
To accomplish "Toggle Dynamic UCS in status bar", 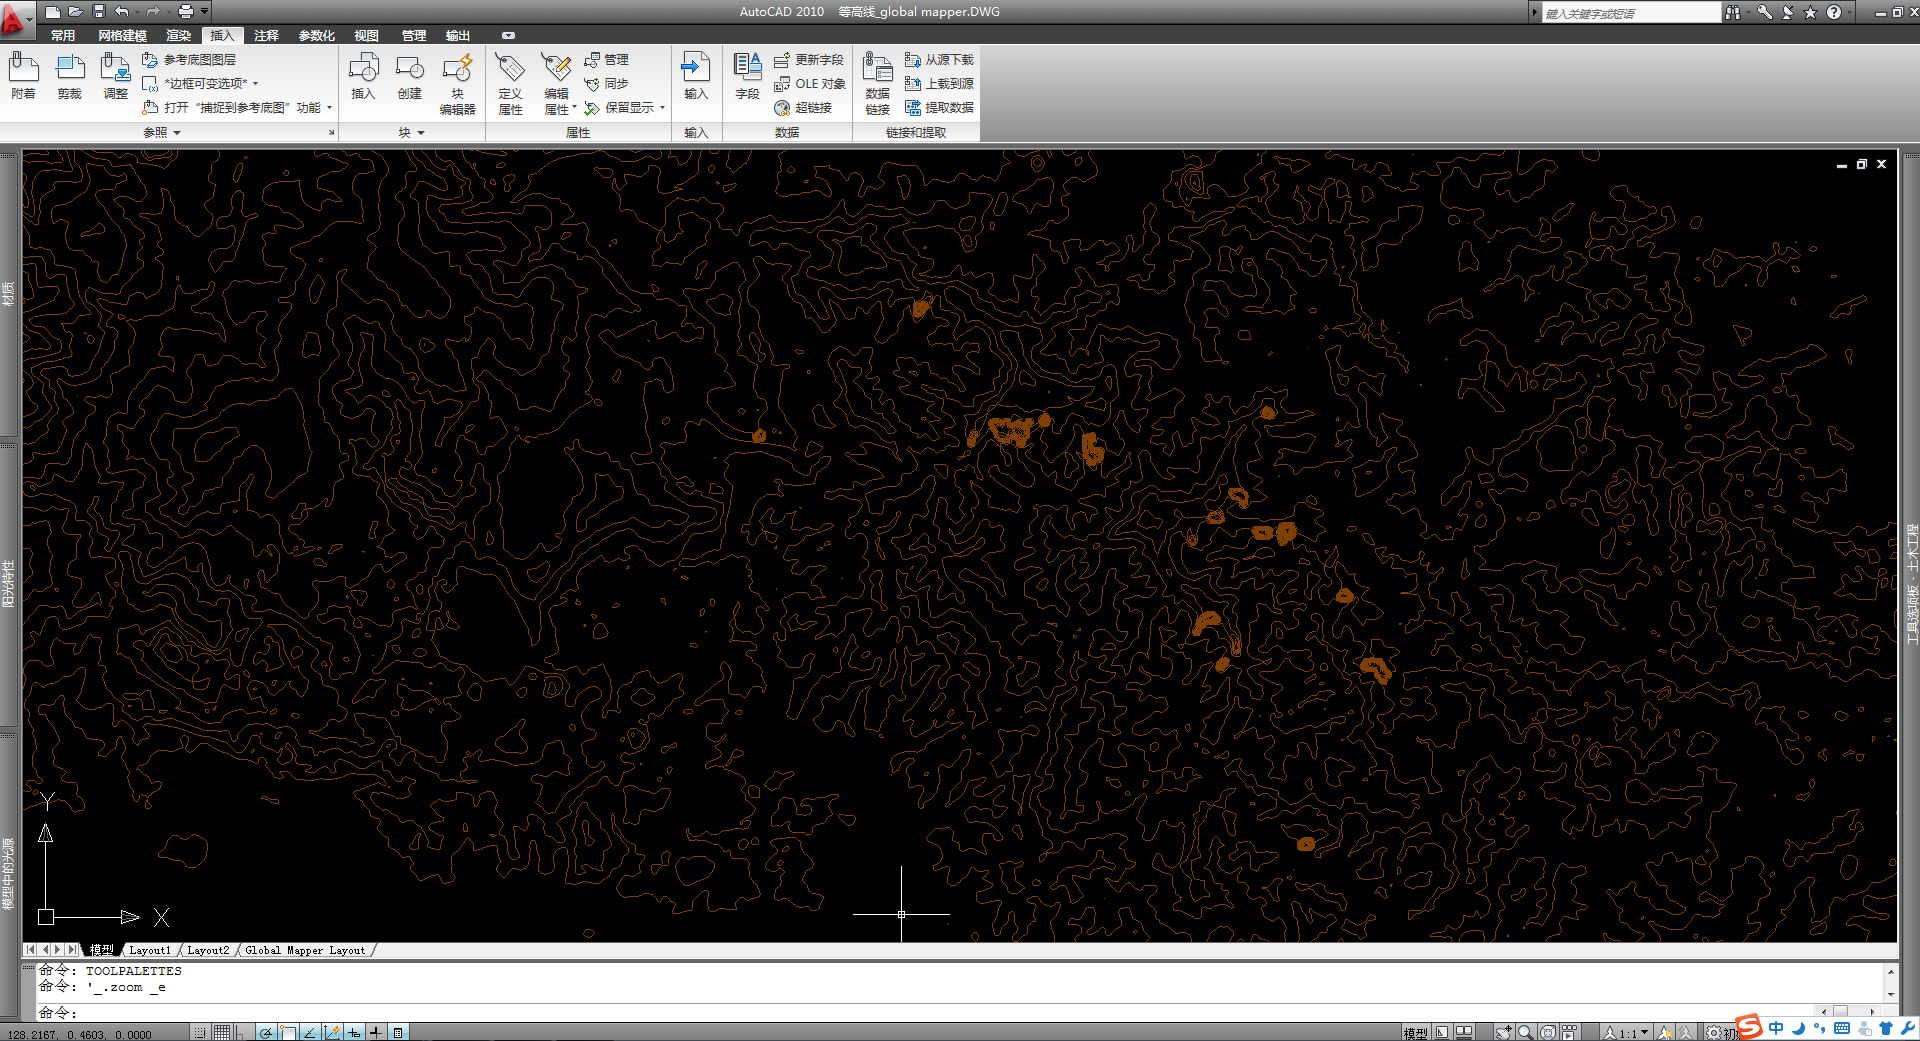I will (332, 1032).
